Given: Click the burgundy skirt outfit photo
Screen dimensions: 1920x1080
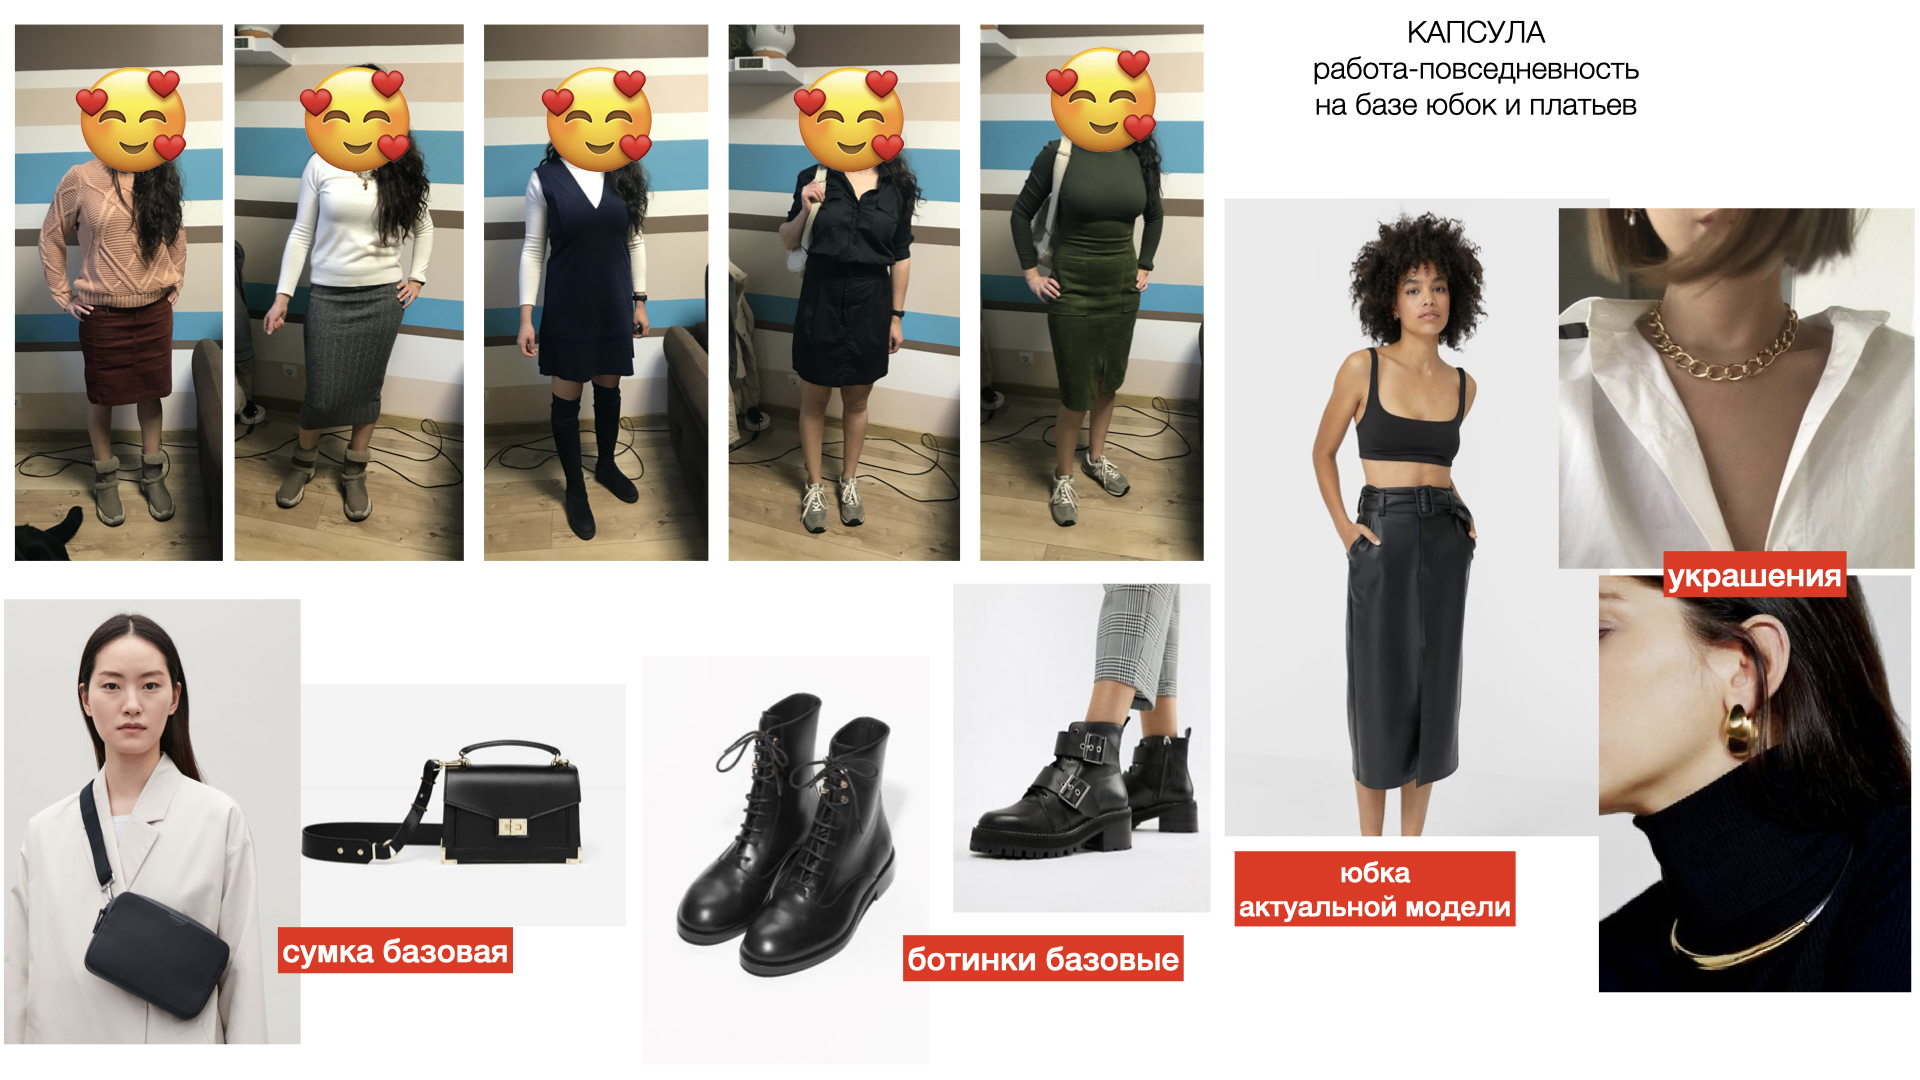Looking at the screenshot, I should (119, 293).
